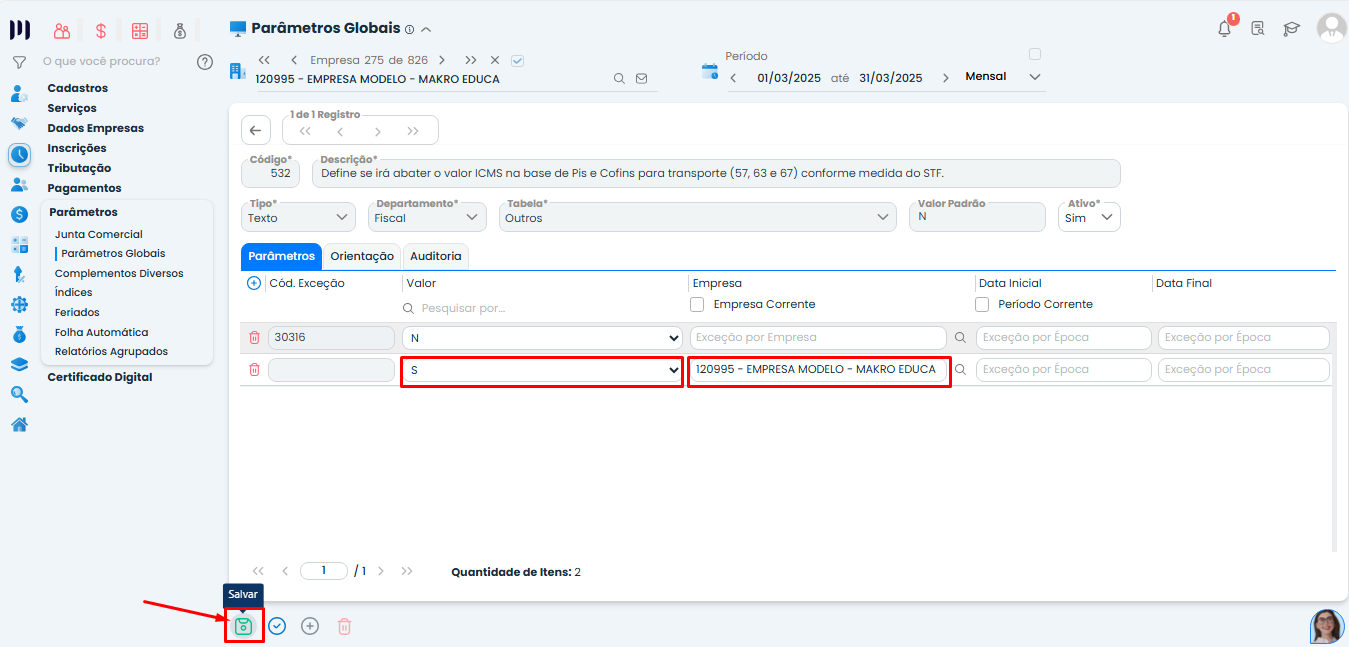
Task: Click the gear icon in left sidebar
Action: 19,304
